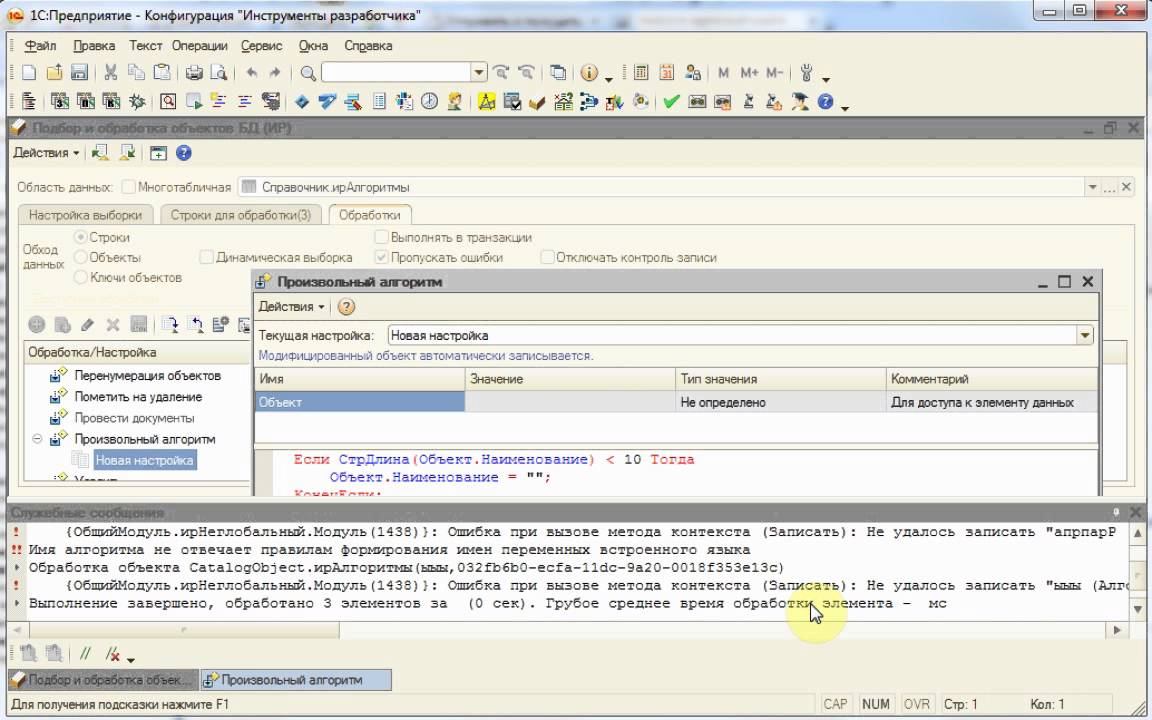Screen dimensions: 1152x720
Task: Switch to the Строки для обработки(3) tab
Action: click(x=240, y=215)
